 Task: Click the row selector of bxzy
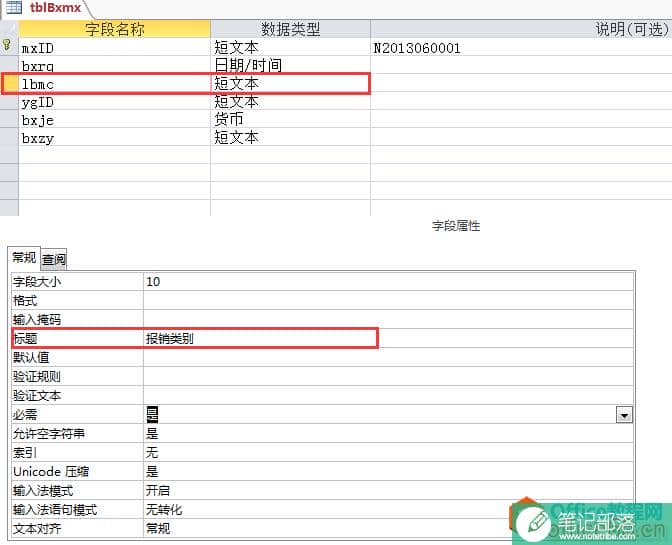pyautogui.click(x=9, y=138)
